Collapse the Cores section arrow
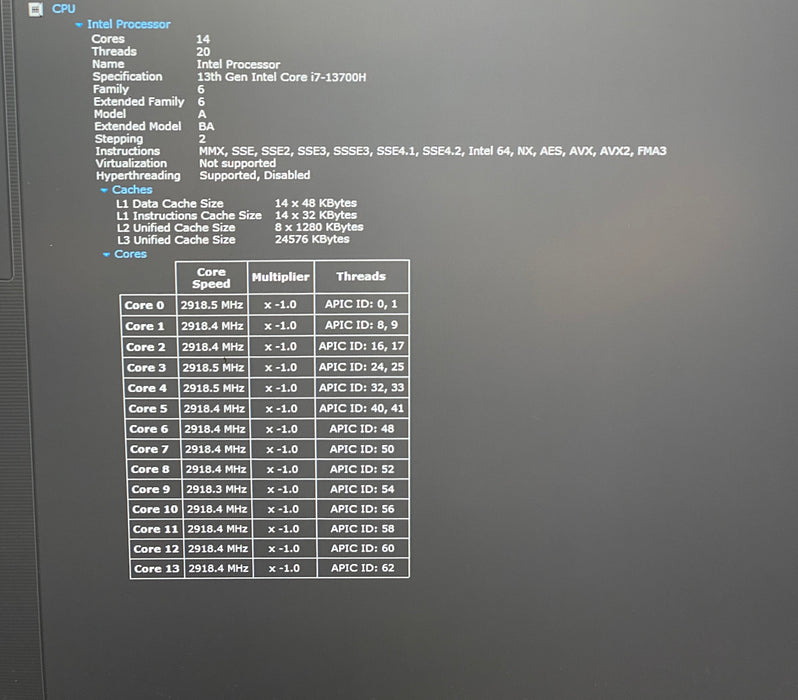 106,254
